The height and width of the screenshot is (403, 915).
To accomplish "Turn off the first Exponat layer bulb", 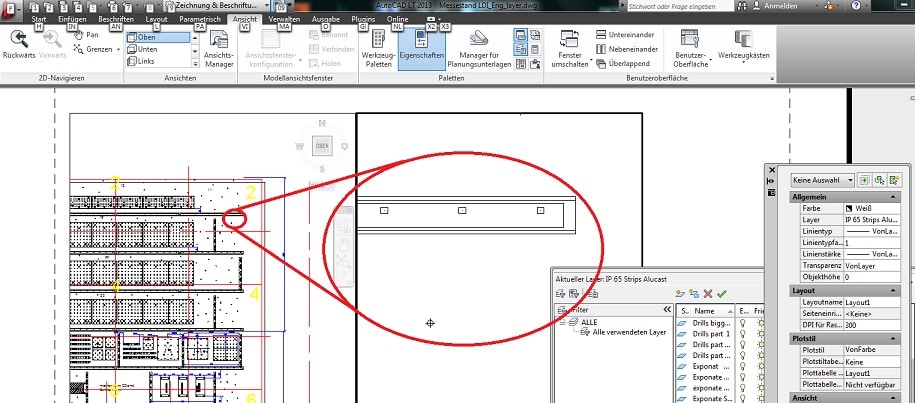I will pos(743,367).
